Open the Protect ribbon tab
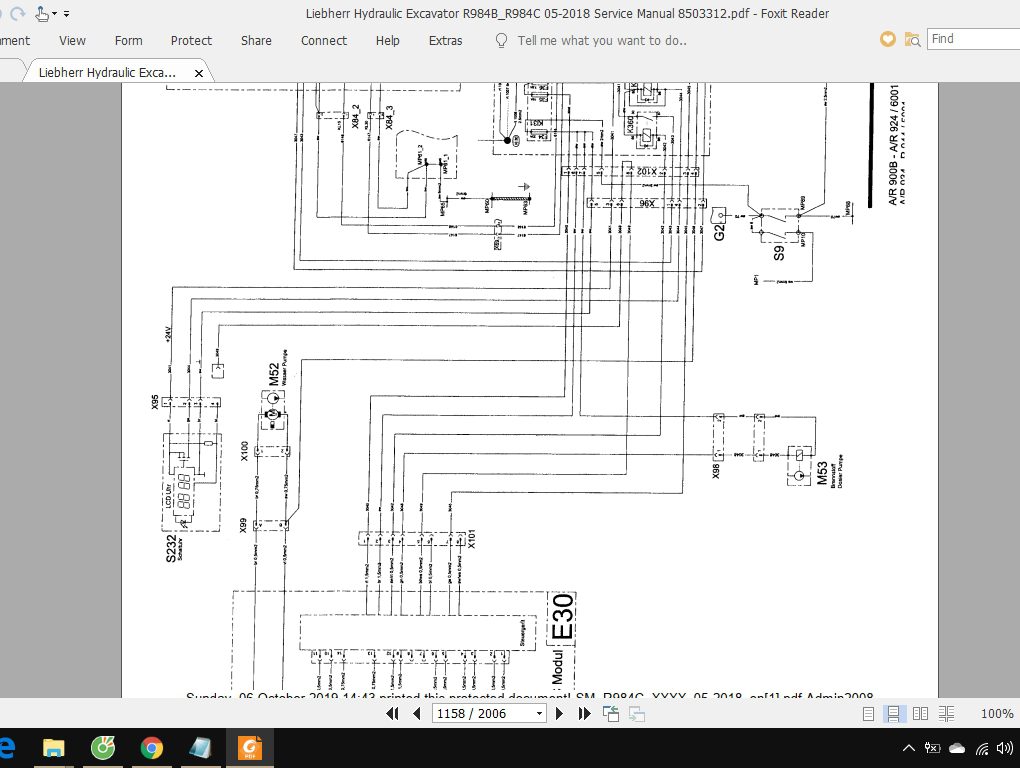 191,40
